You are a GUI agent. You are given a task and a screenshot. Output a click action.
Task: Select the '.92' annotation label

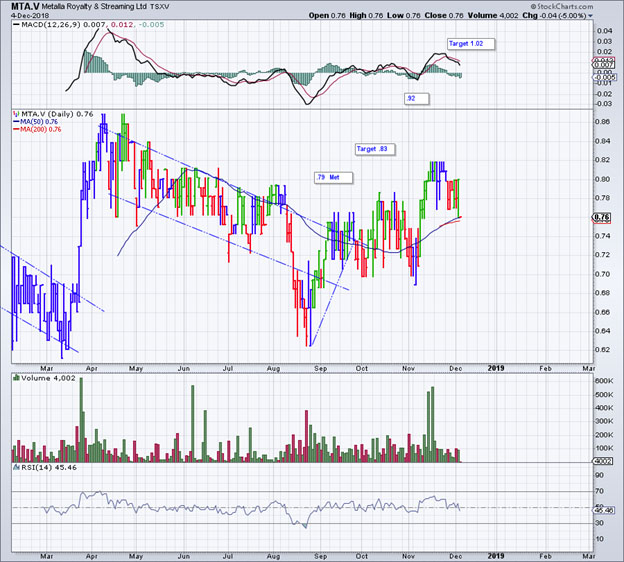pyautogui.click(x=417, y=98)
